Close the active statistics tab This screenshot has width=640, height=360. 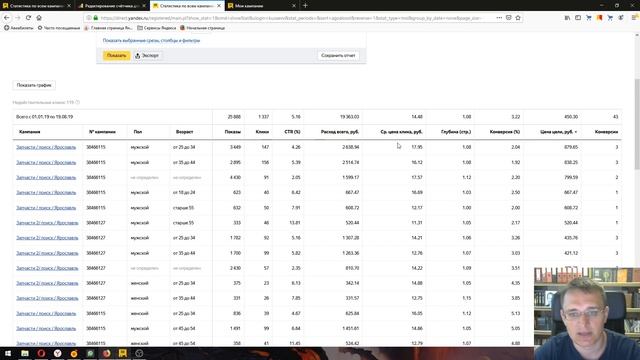click(x=219, y=6)
